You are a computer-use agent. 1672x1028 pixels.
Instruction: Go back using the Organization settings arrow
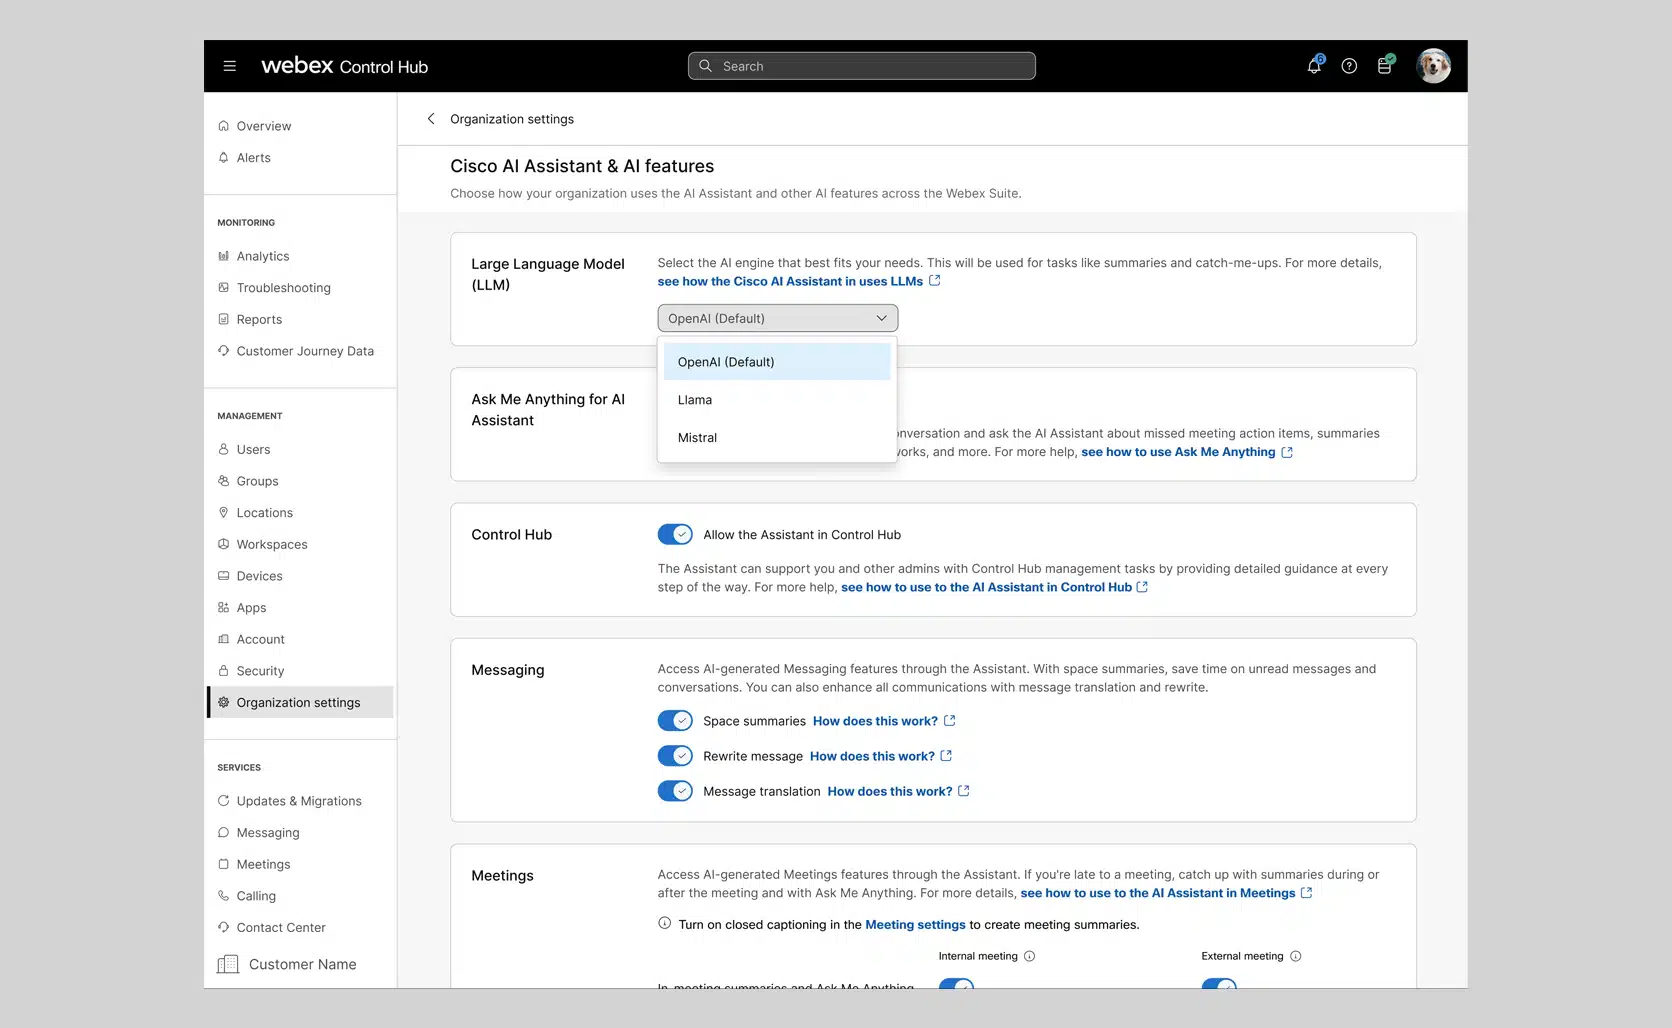(x=431, y=119)
